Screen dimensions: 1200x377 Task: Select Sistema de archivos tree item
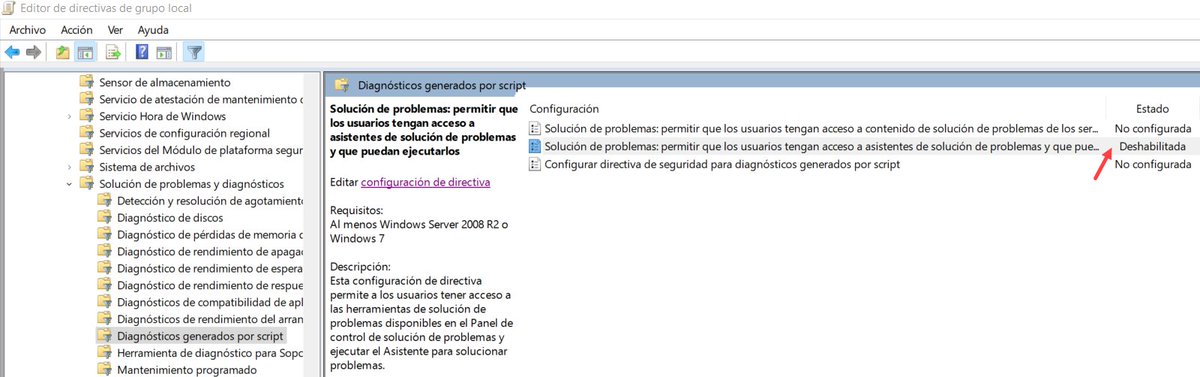point(147,167)
